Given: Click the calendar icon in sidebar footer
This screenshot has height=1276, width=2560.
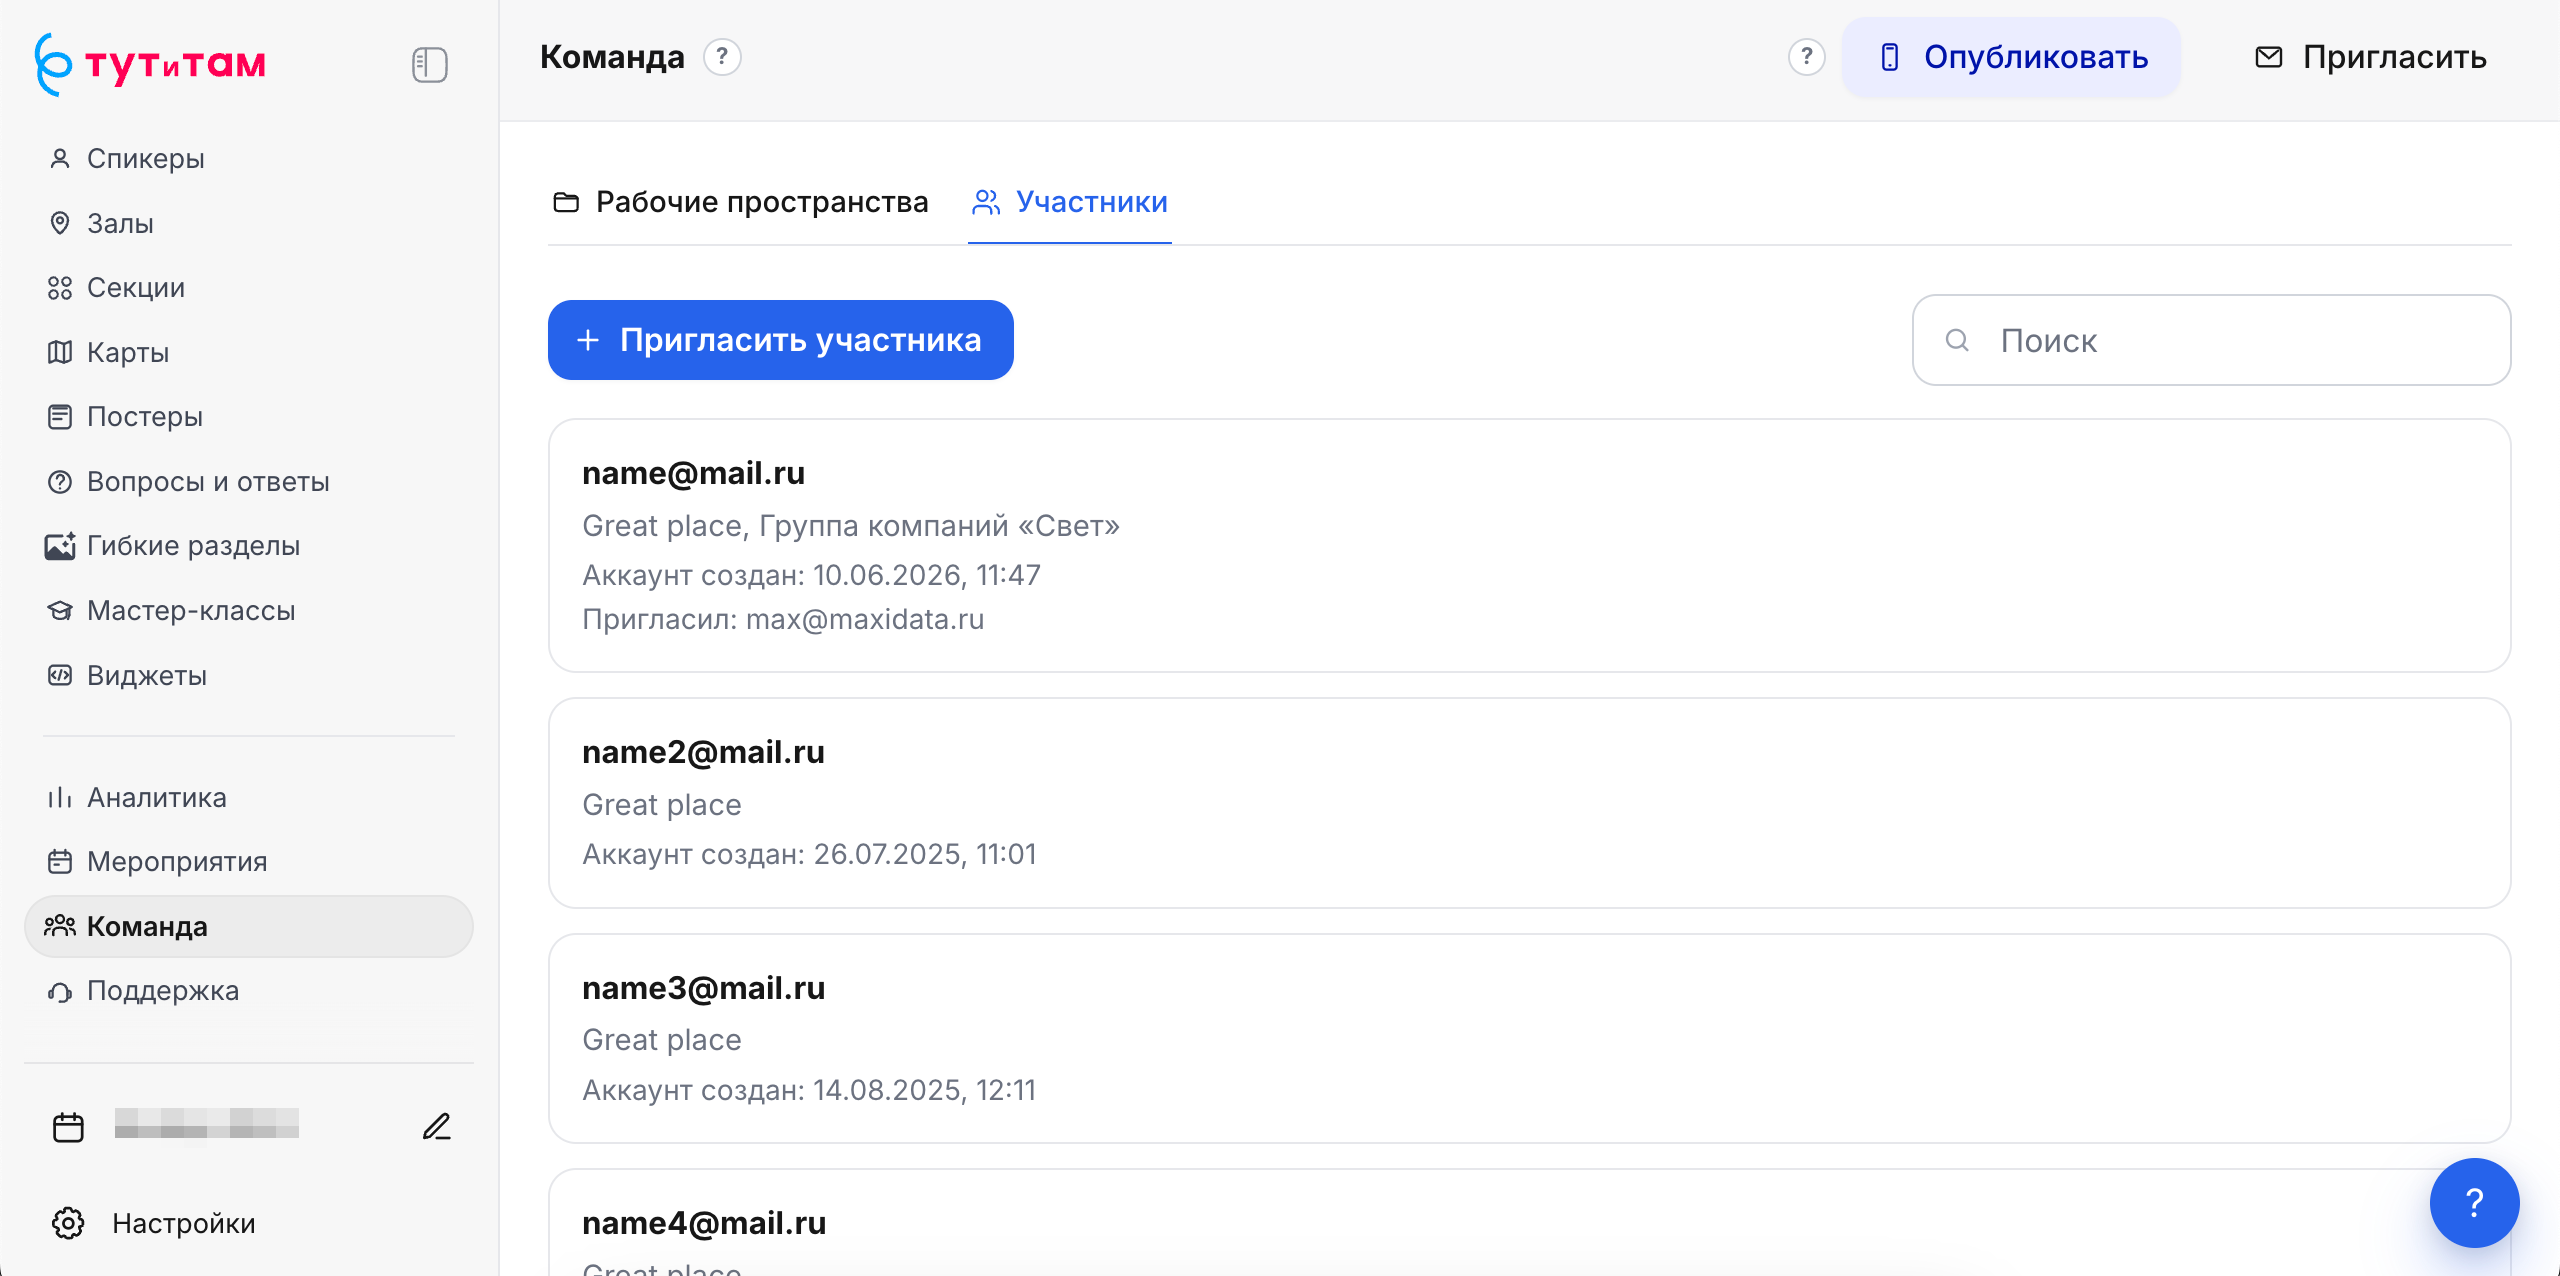Looking at the screenshot, I should (68, 1127).
